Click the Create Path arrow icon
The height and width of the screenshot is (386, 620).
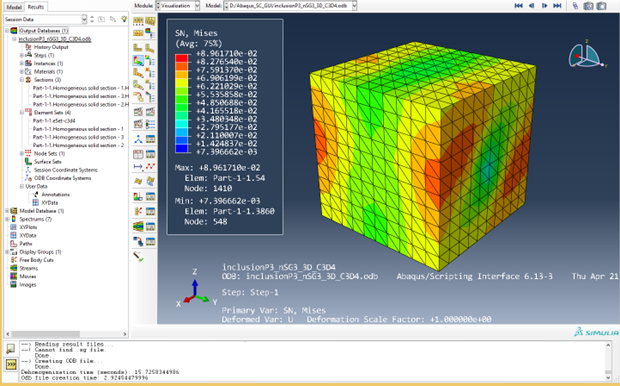click(138, 167)
